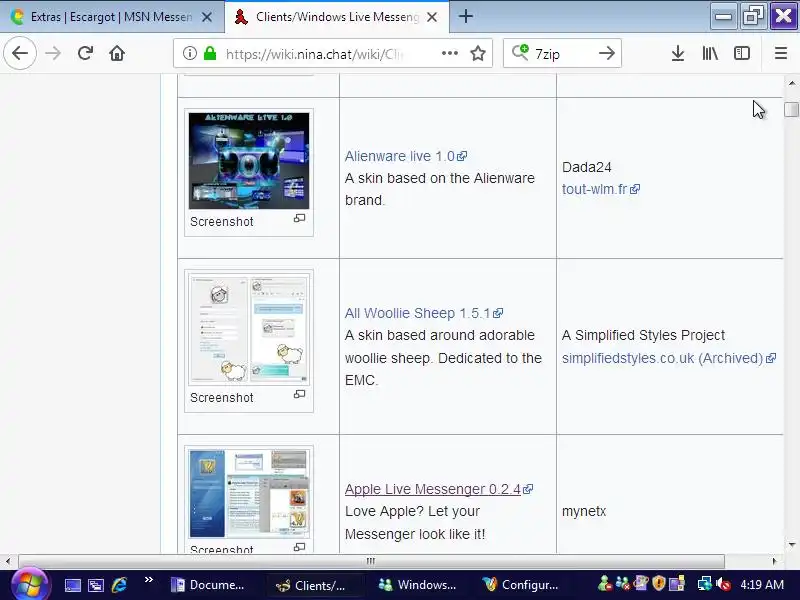Submit the 7zip search arrow

pos(607,53)
